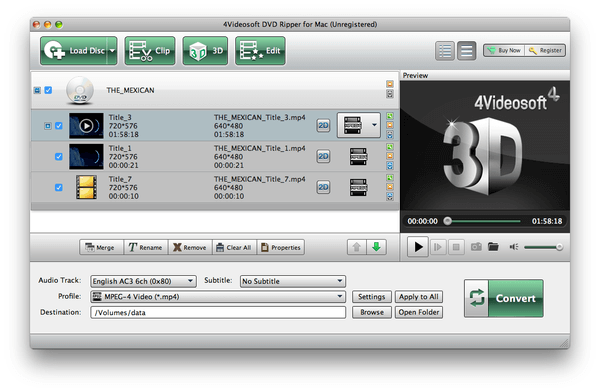Click the Clear All button
The image size is (600, 392).
pyautogui.click(x=234, y=247)
